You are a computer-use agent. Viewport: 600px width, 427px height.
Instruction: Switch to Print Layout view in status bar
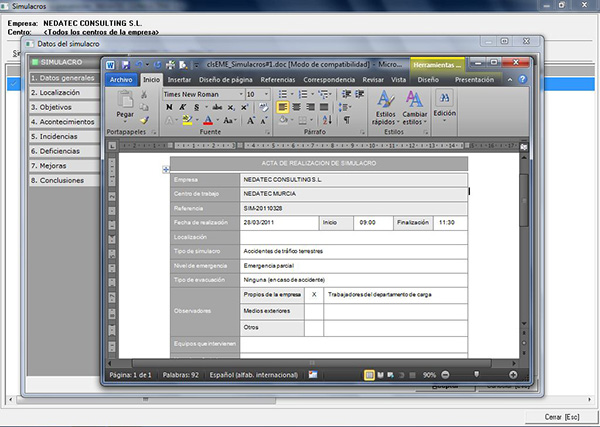click(369, 375)
